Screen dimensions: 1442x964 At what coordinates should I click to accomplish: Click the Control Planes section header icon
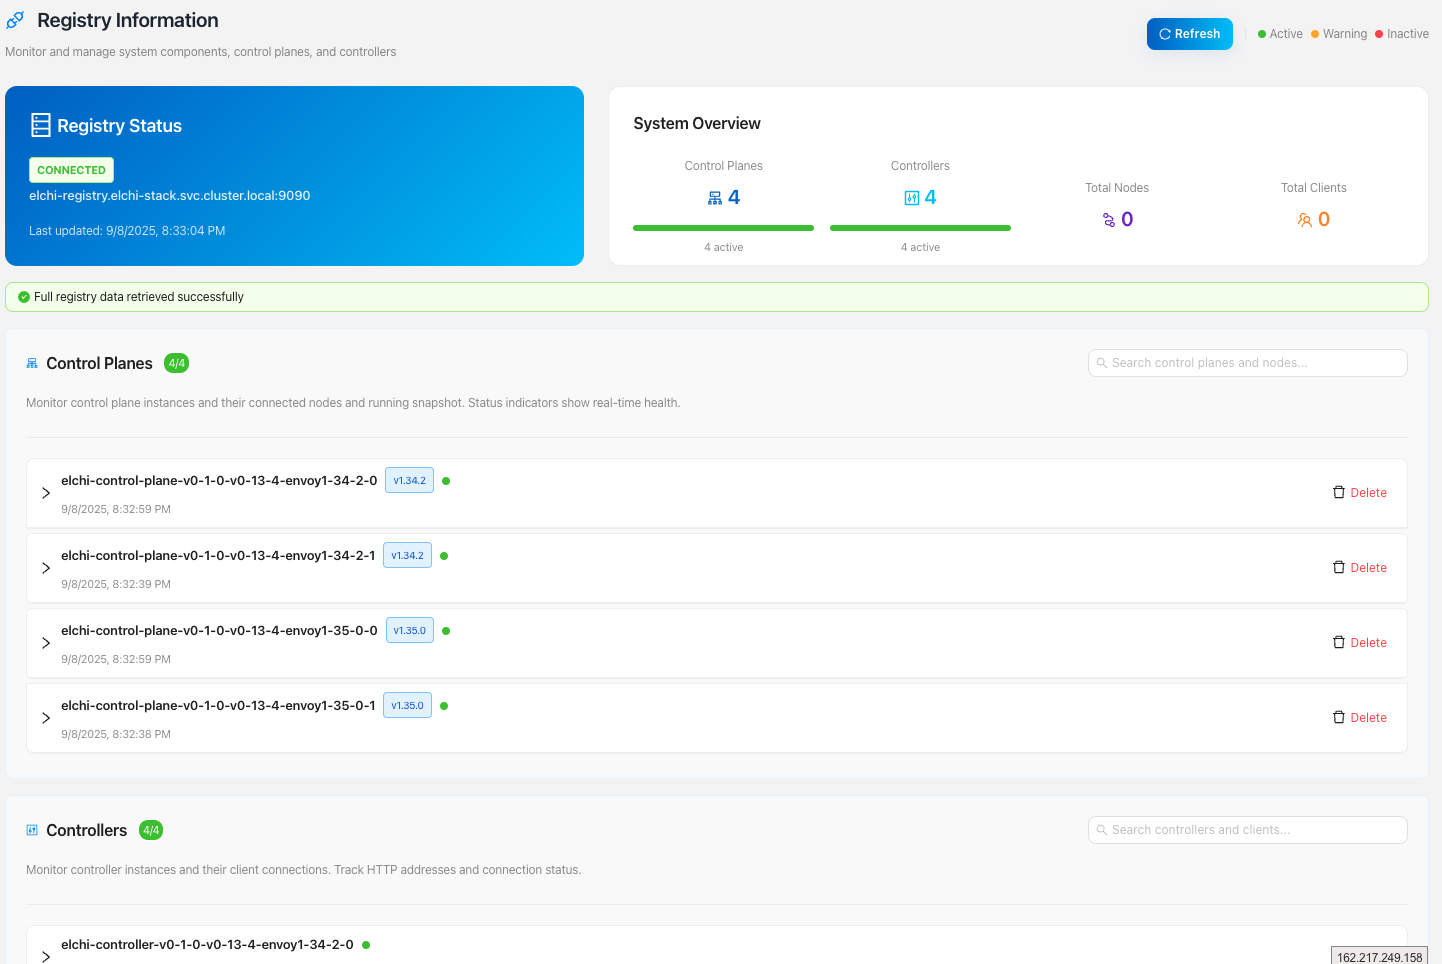pyautogui.click(x=31, y=363)
